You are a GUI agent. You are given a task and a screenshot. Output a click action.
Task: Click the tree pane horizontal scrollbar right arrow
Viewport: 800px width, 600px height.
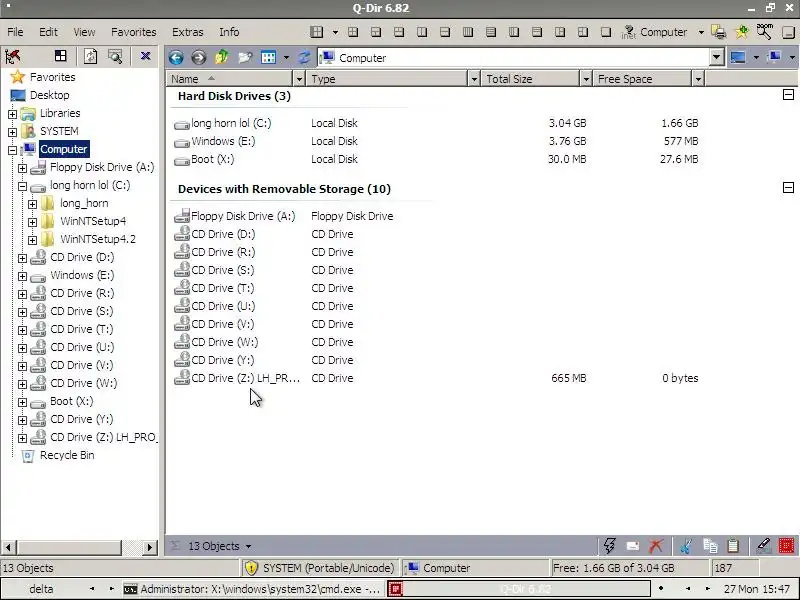[149, 547]
